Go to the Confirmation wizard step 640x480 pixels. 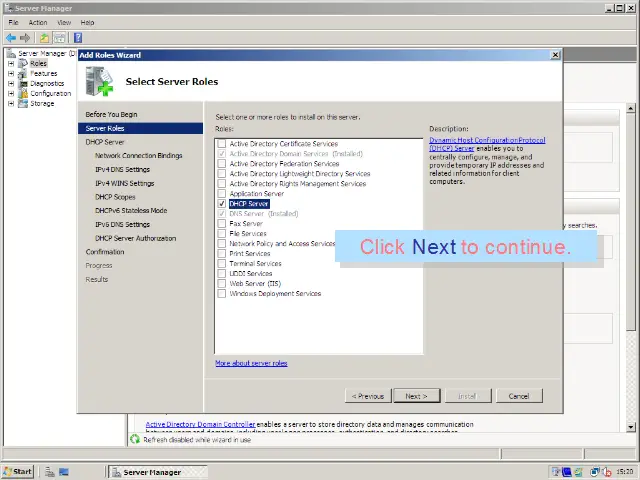point(105,252)
